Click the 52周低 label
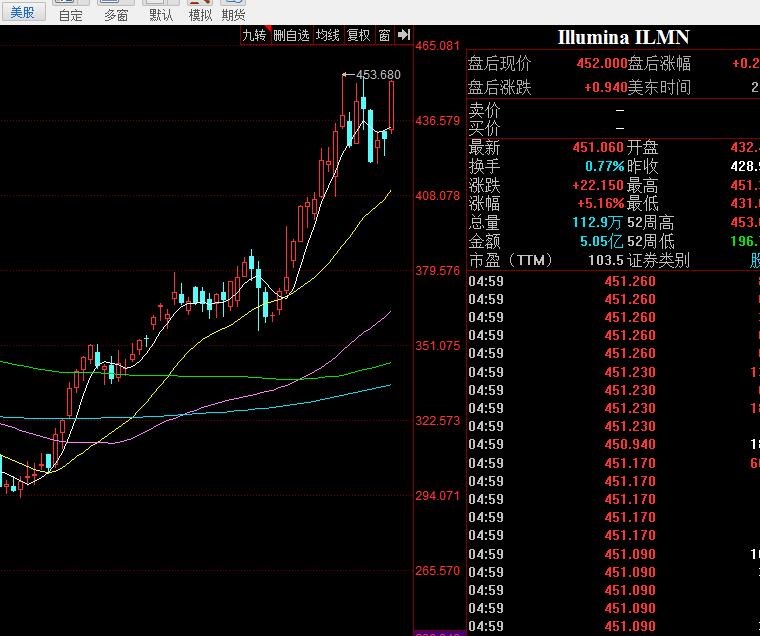Image resolution: width=760 pixels, height=636 pixels. [650, 241]
